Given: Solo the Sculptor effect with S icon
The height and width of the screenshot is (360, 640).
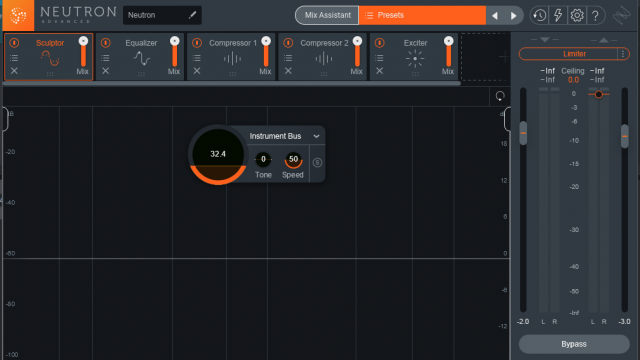Looking at the screenshot, I should point(317,163).
